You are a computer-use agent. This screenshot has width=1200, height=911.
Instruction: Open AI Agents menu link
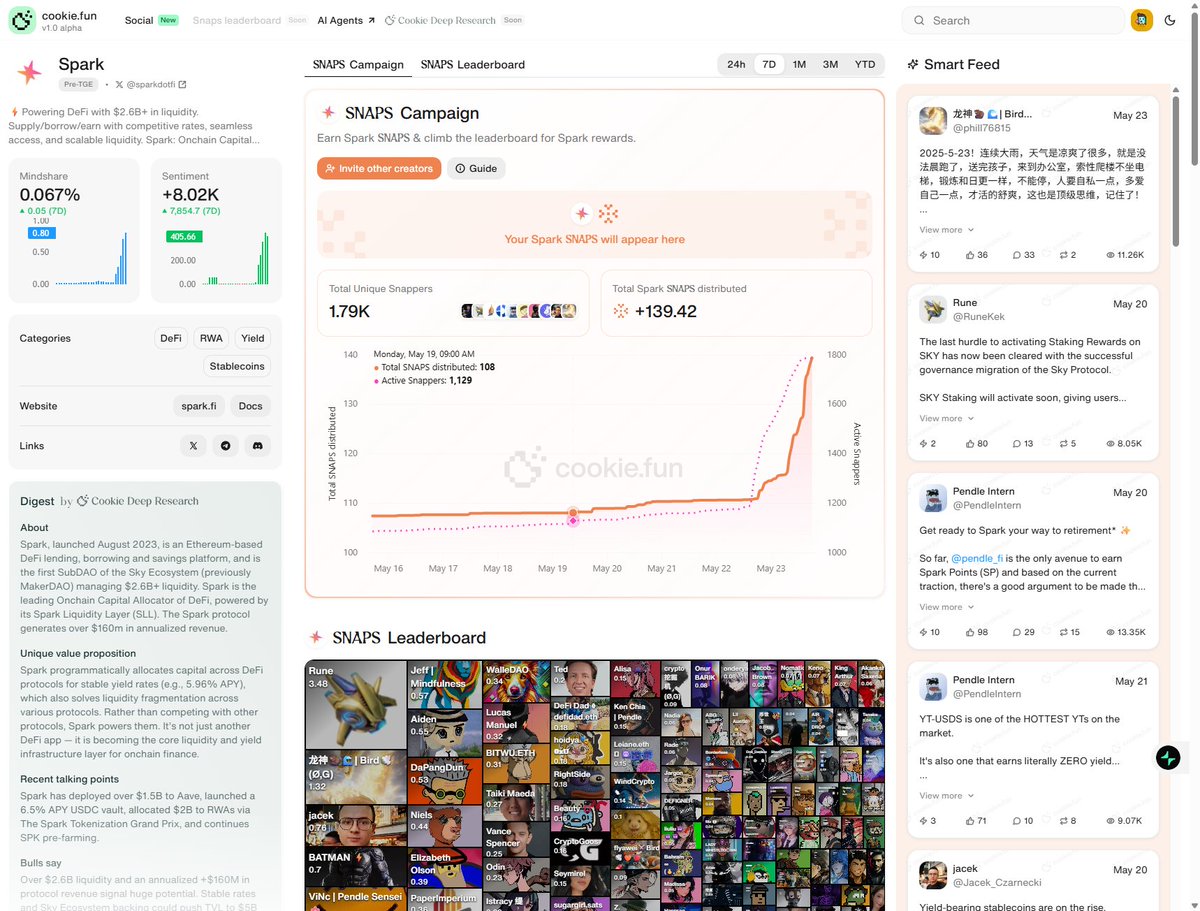click(346, 20)
